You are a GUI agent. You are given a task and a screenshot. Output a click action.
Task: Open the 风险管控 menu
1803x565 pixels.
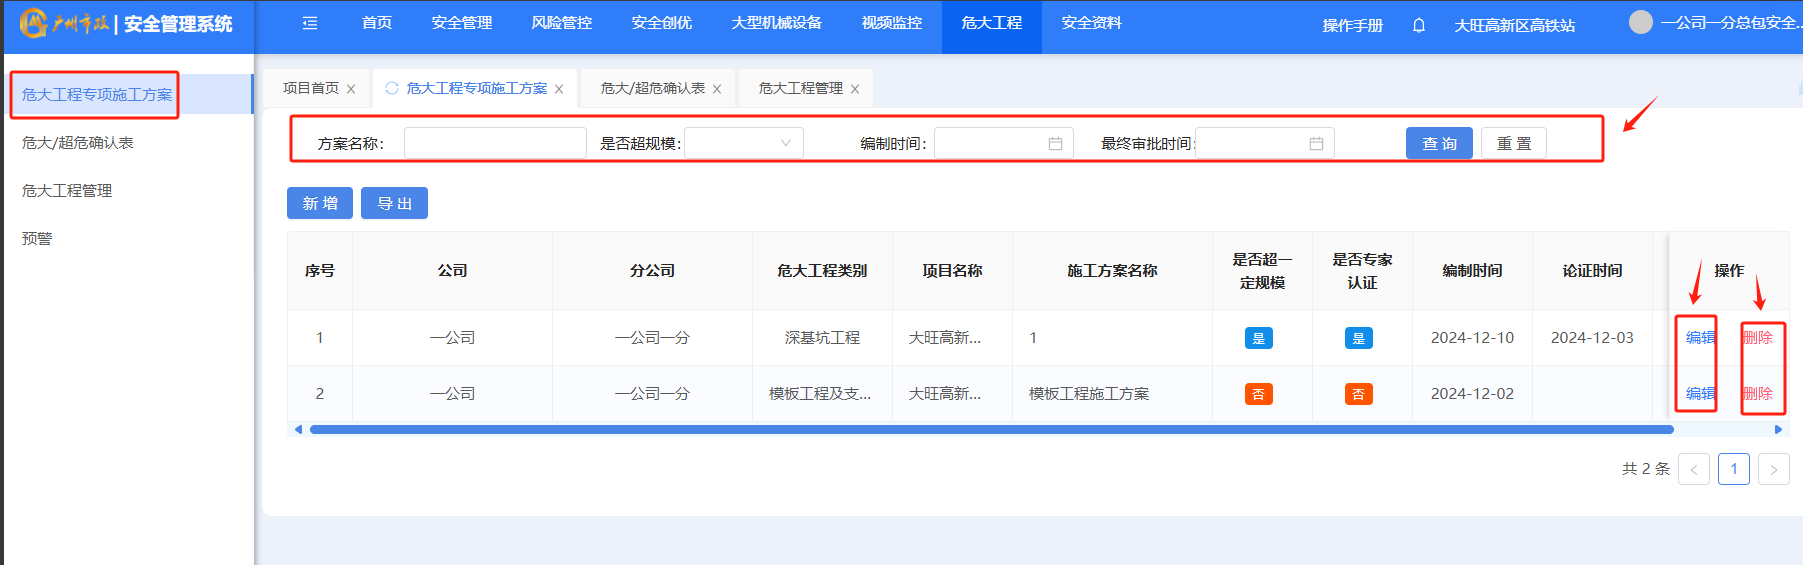[561, 23]
